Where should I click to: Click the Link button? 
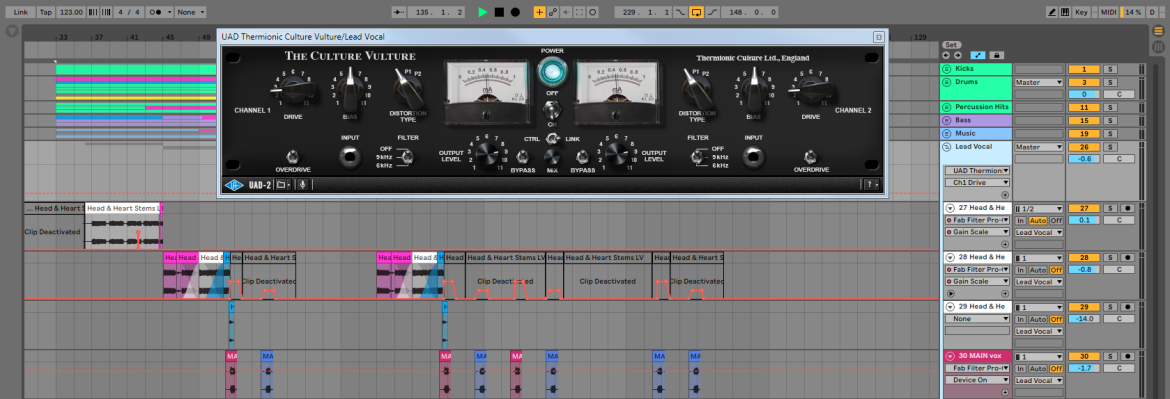point(21,12)
